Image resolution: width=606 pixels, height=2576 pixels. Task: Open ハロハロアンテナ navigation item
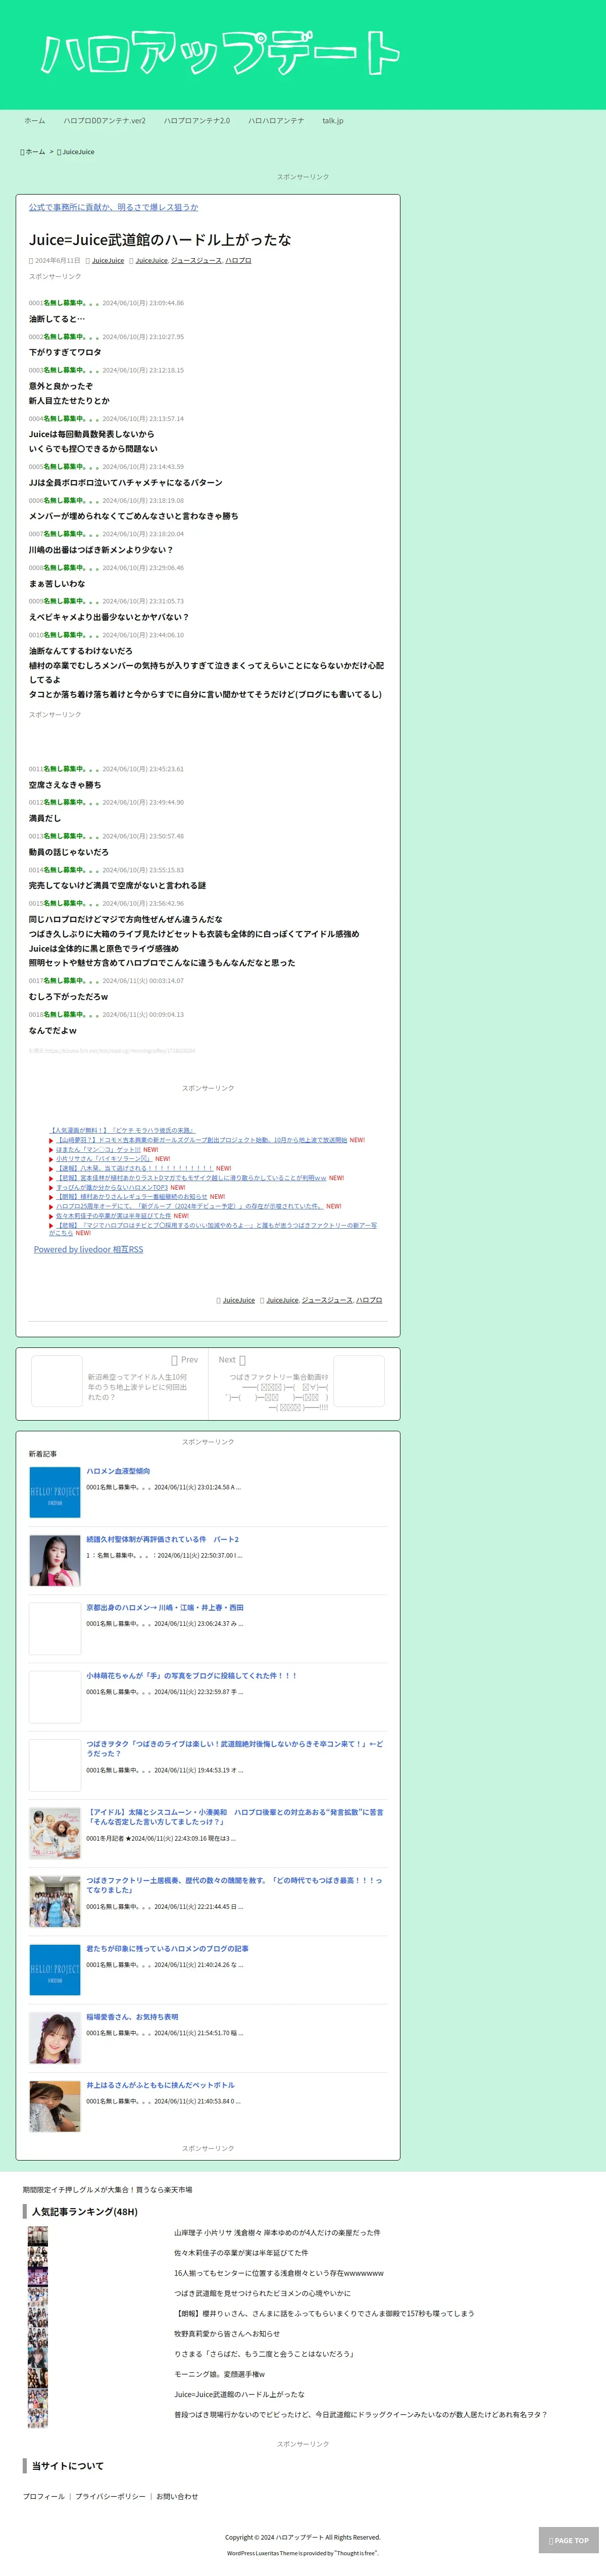[x=276, y=121]
